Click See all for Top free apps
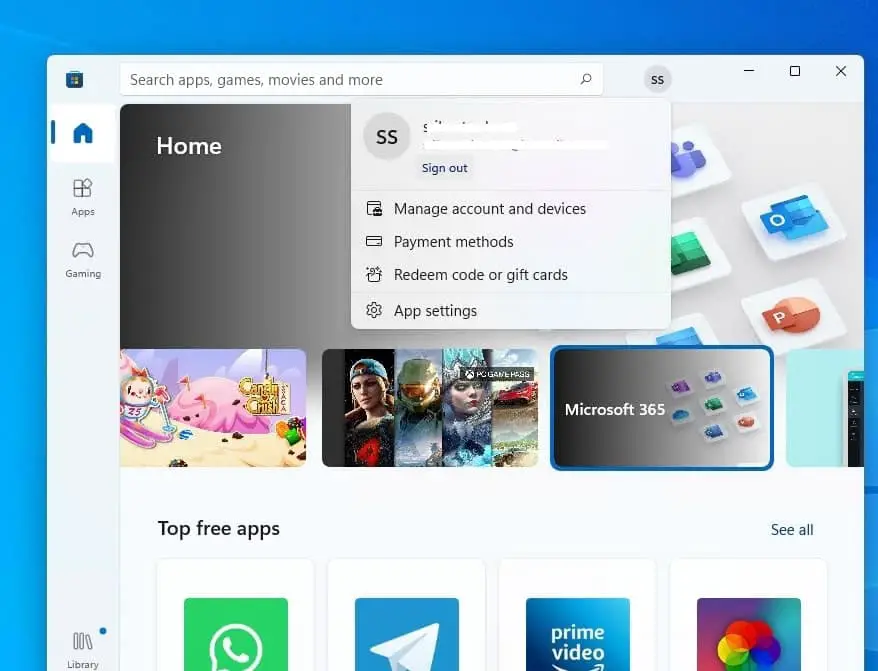The image size is (878, 671). coord(792,530)
